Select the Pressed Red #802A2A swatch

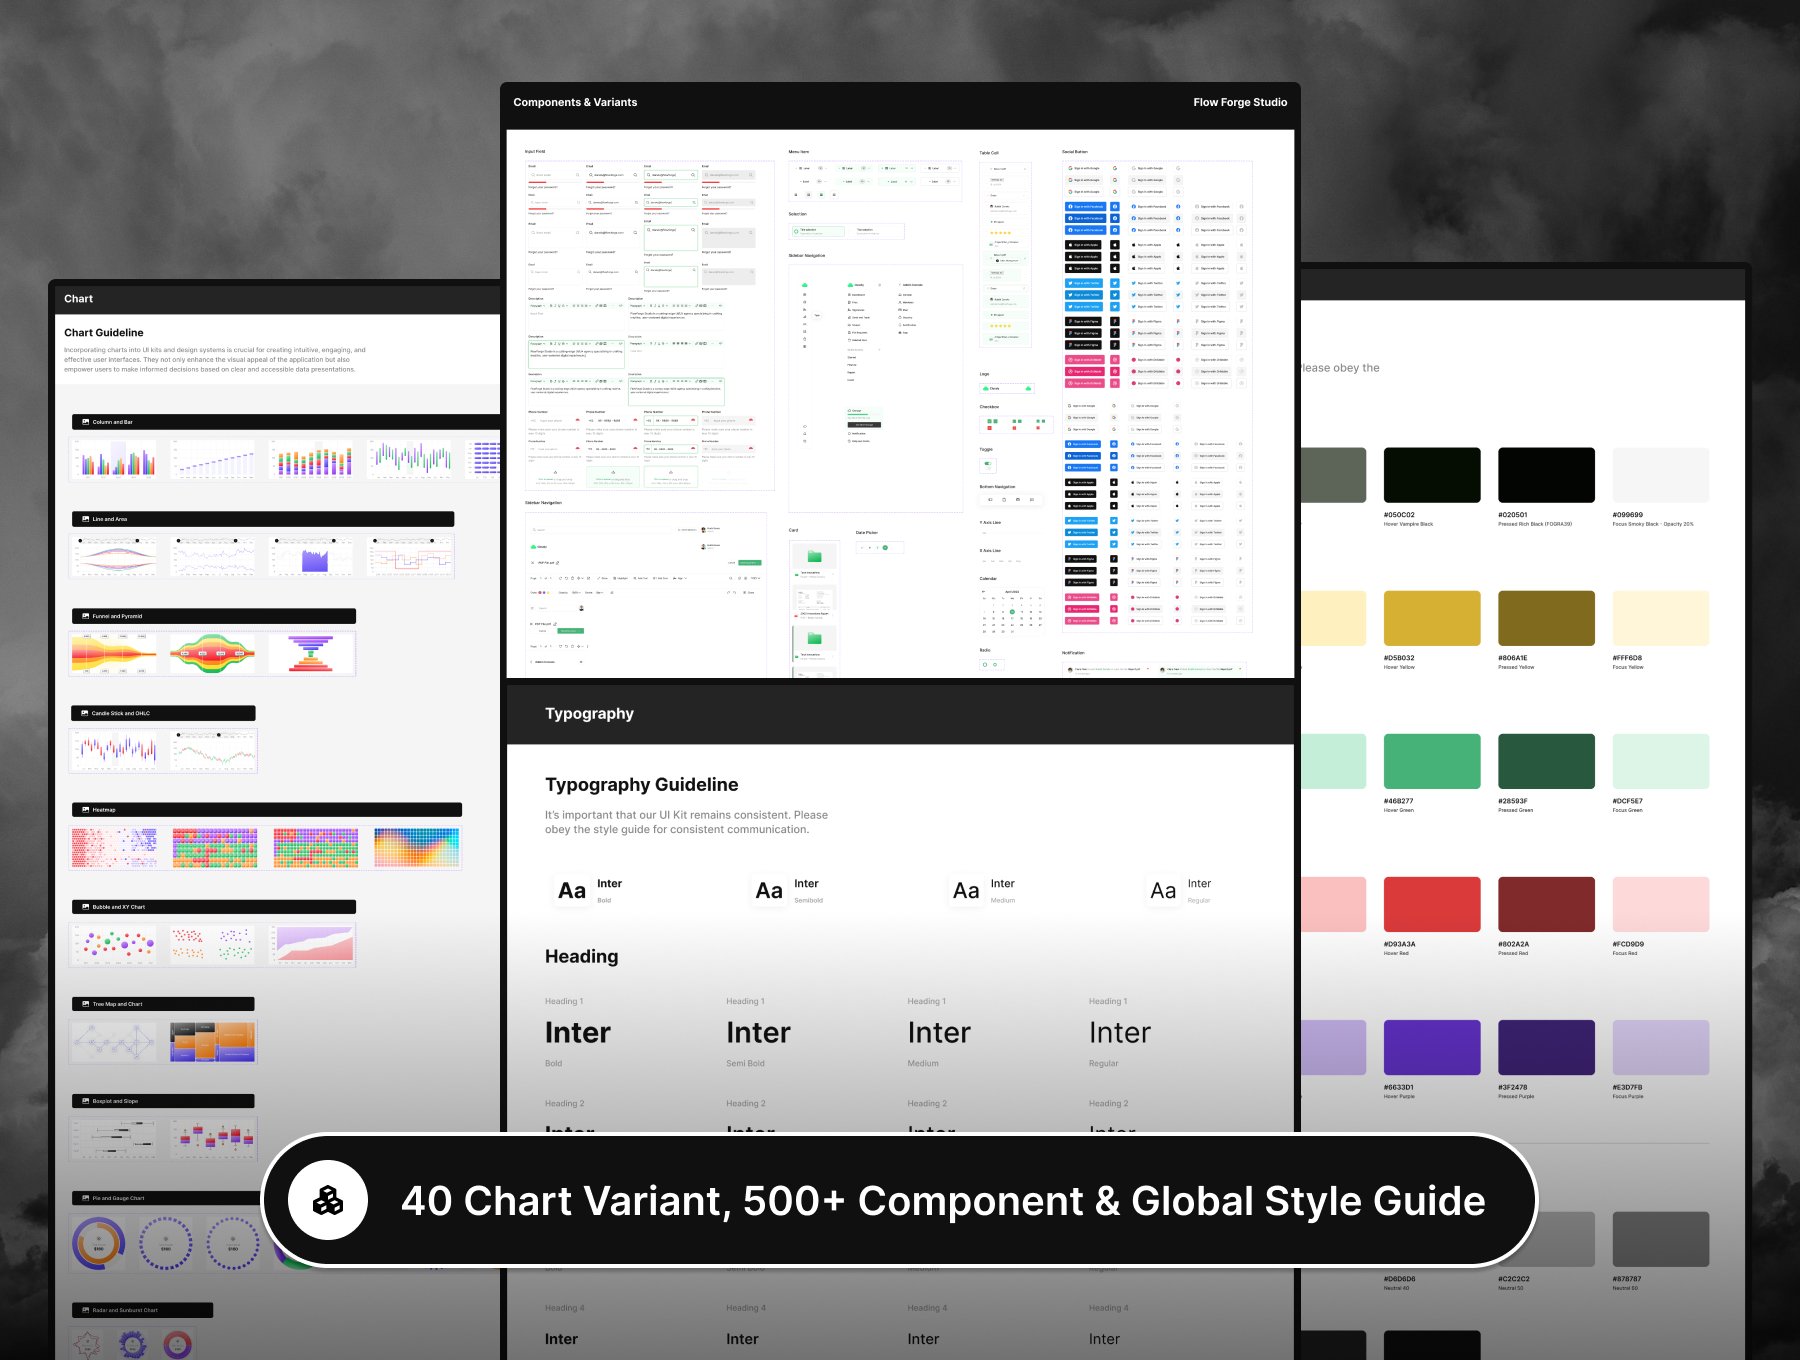[x=1546, y=904]
